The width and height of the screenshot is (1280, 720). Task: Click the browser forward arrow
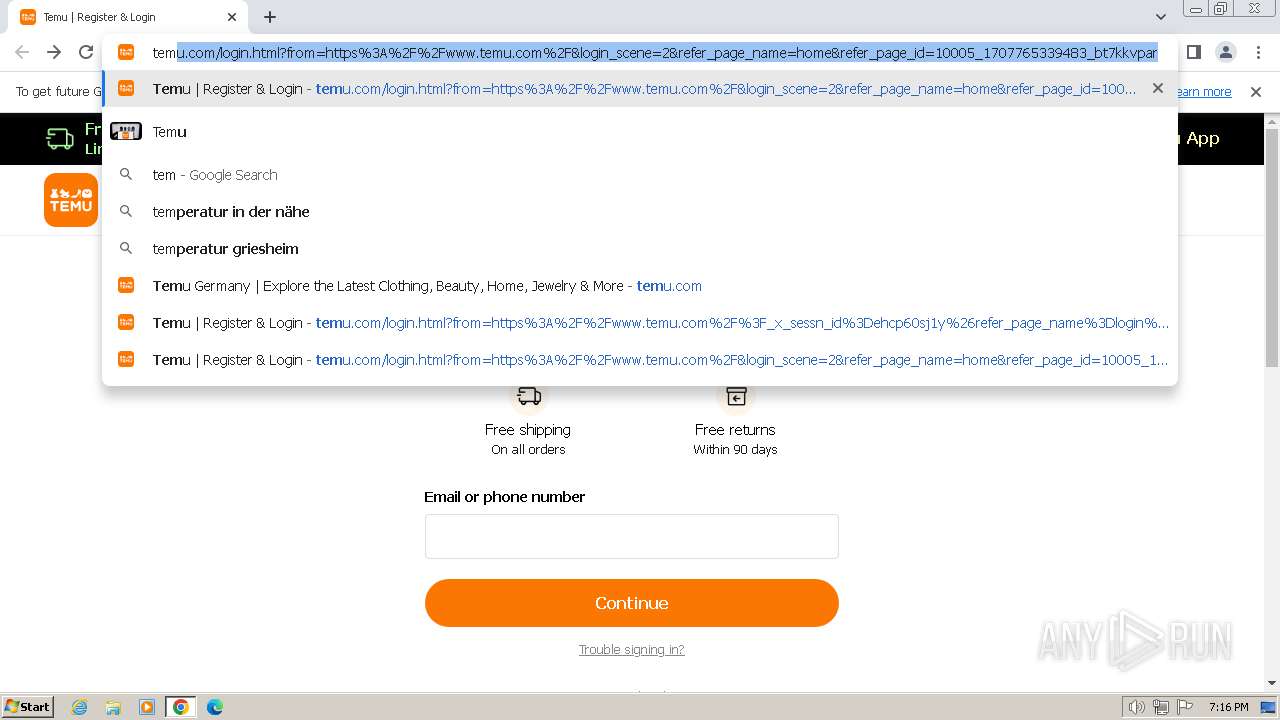(x=54, y=52)
